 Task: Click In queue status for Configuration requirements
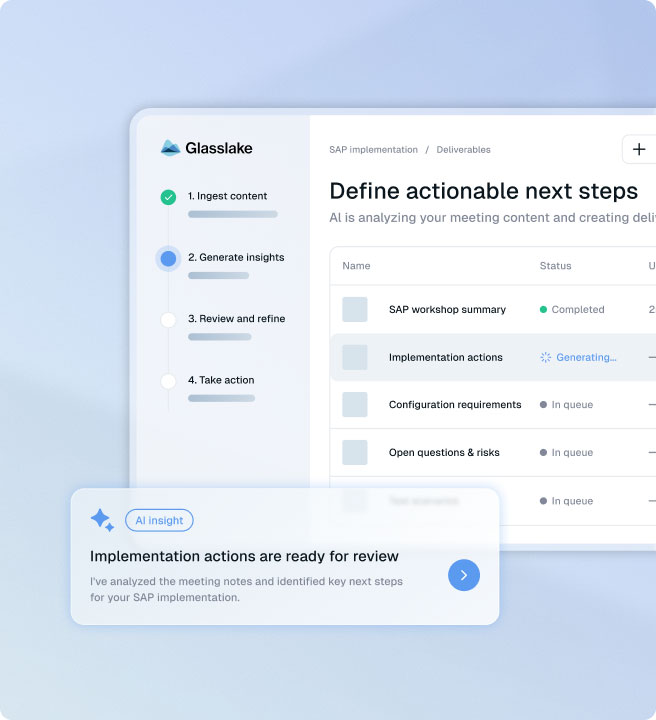pos(566,405)
